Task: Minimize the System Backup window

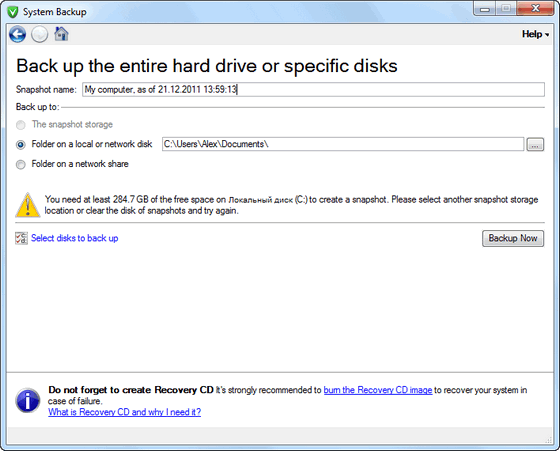Action: [x=485, y=9]
